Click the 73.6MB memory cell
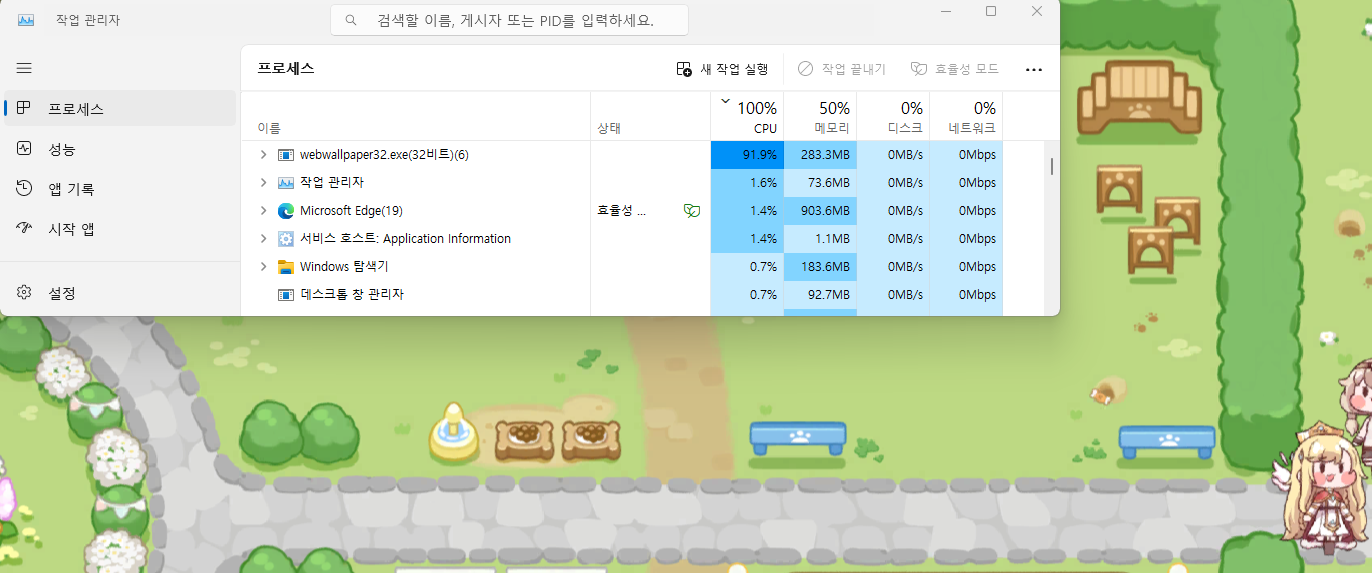Image resolution: width=1372 pixels, height=573 pixels. (x=820, y=183)
